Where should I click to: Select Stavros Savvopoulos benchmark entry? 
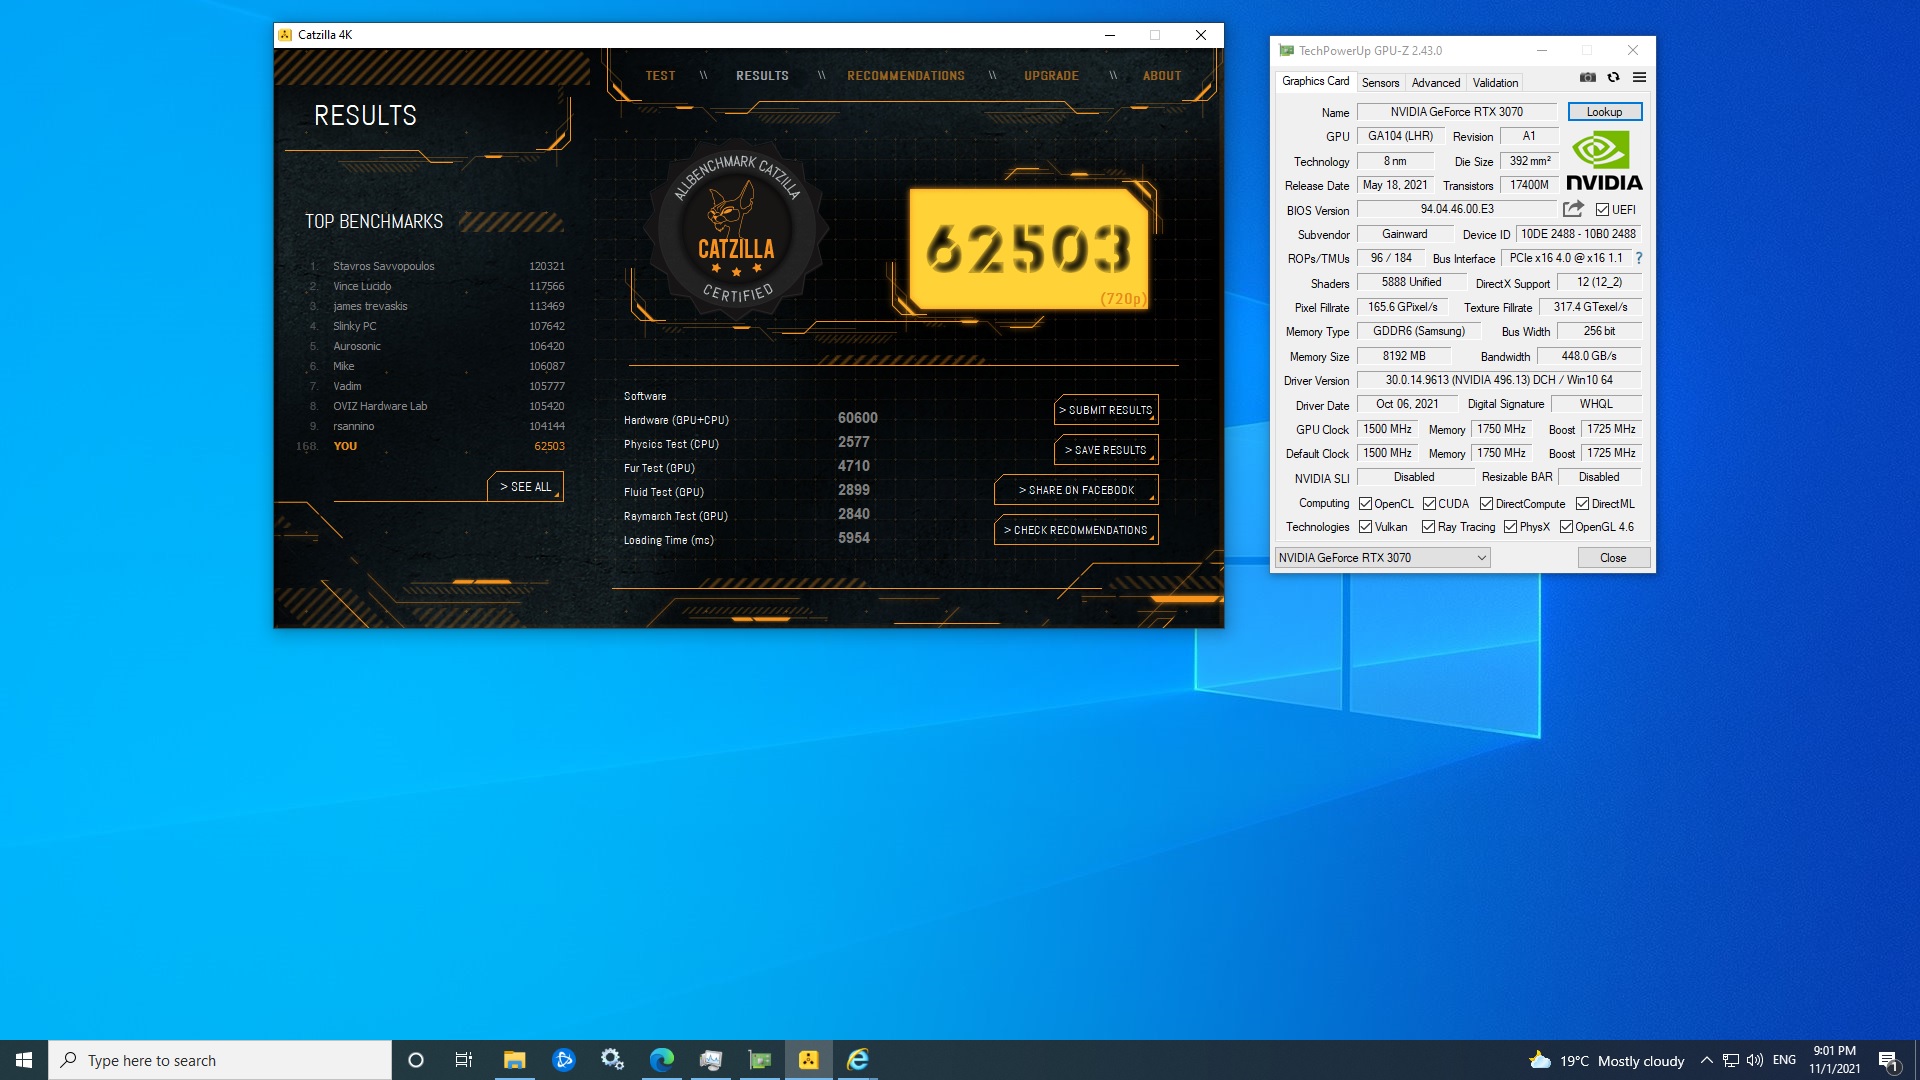click(437, 266)
